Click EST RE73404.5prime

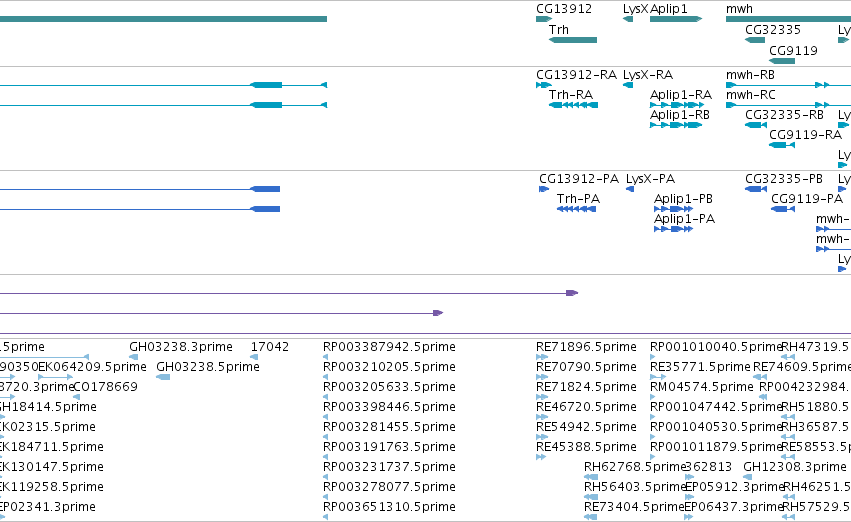[634, 507]
